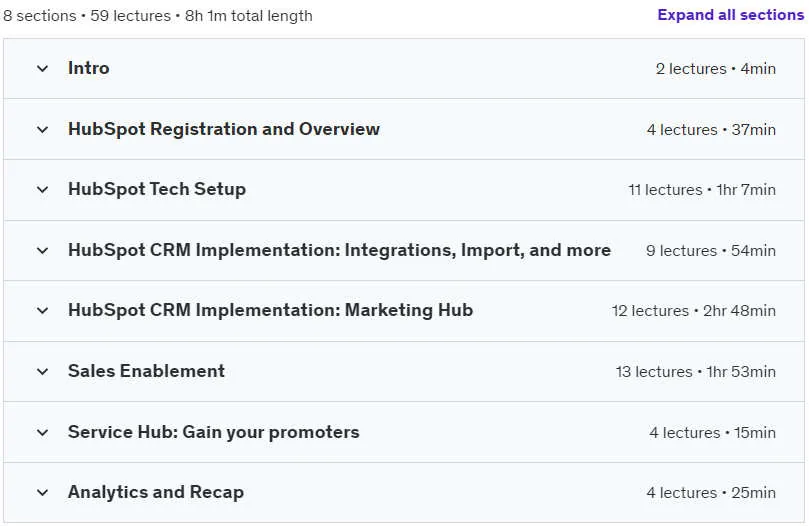Open the HubSpot Tech Setup title

pos(157,189)
